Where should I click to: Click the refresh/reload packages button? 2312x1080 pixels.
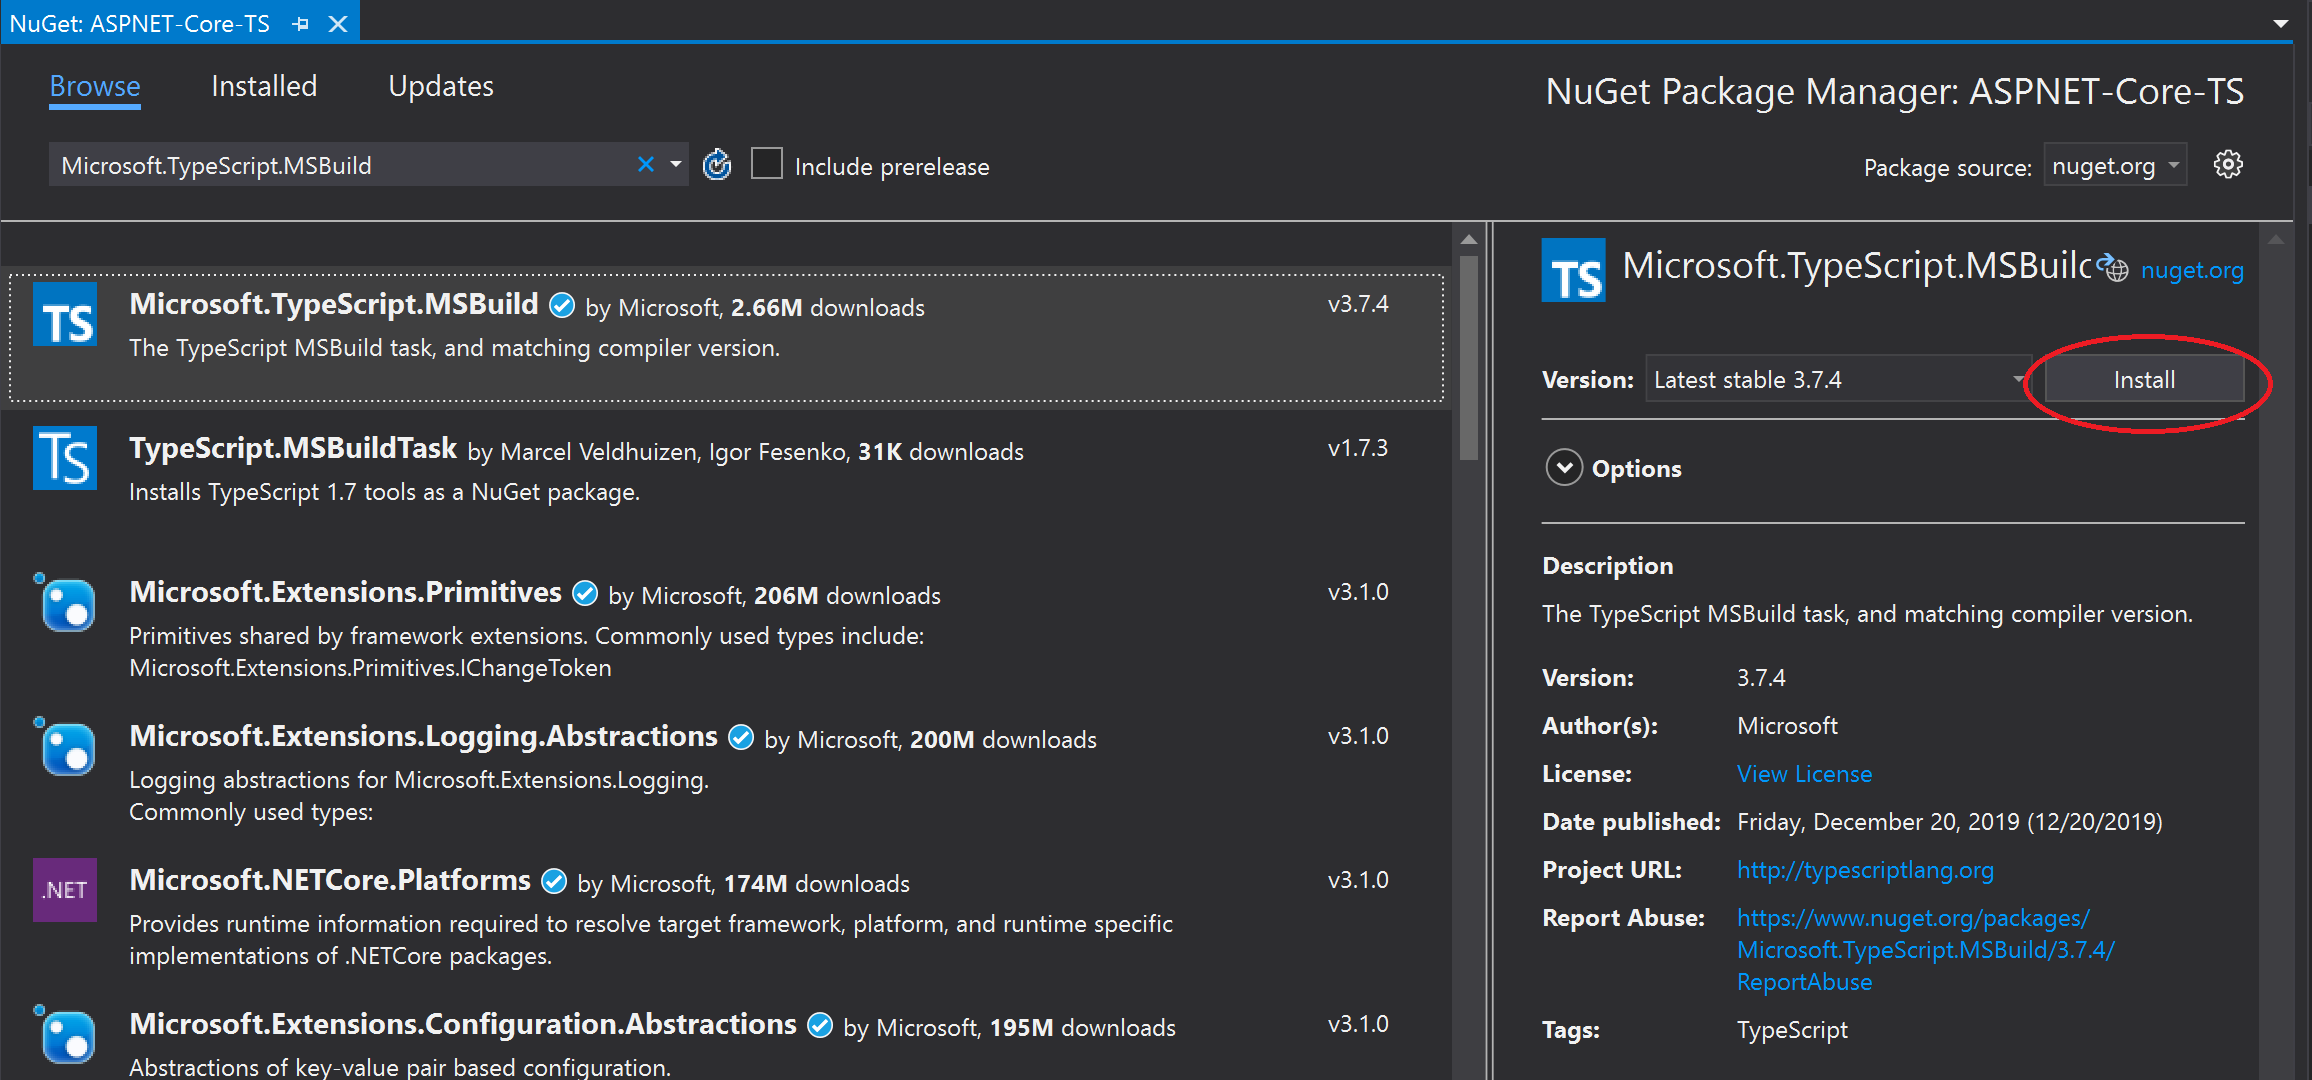click(718, 165)
